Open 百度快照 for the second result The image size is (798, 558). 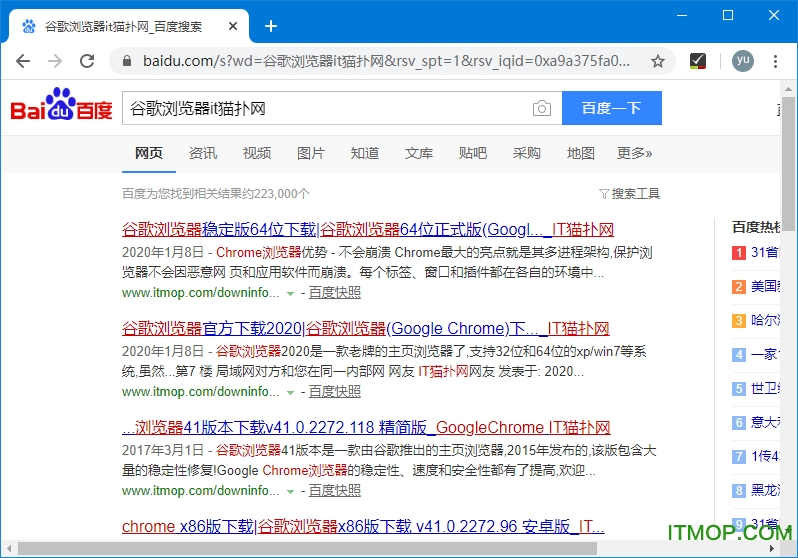[334, 391]
